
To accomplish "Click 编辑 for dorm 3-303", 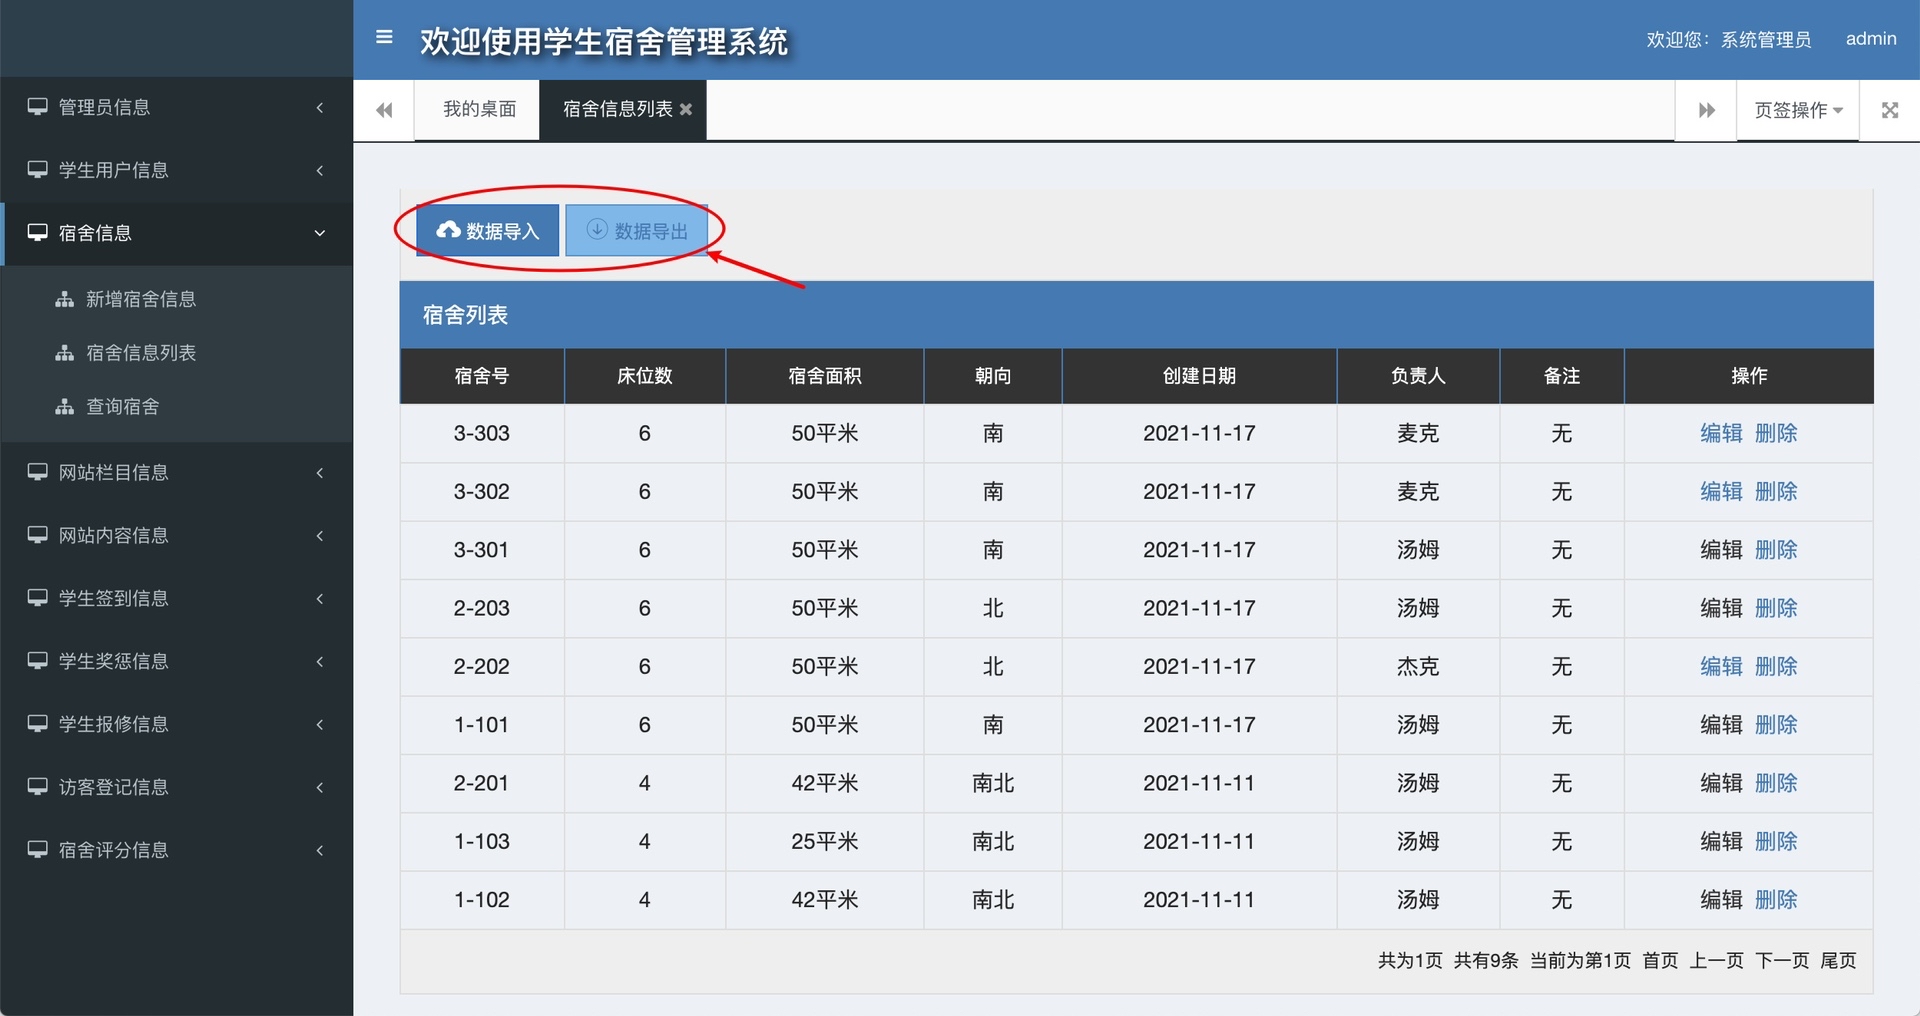I will tap(1723, 433).
